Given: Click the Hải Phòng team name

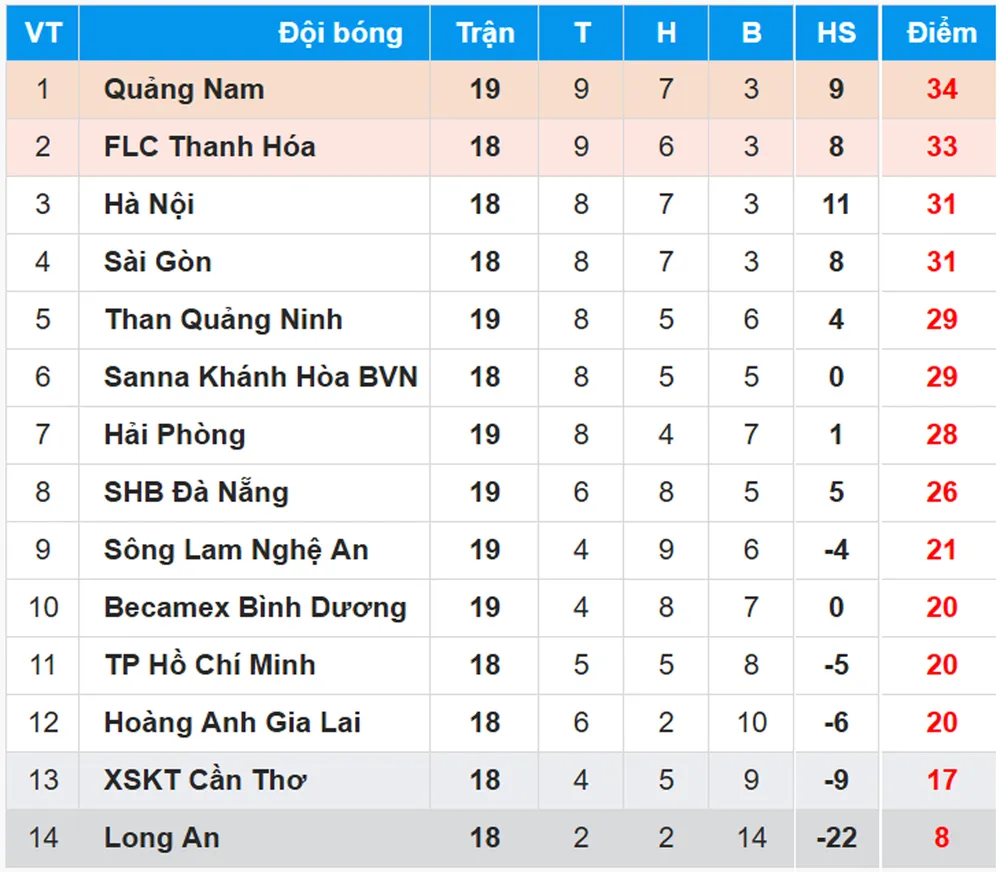Looking at the screenshot, I should coord(174,435).
